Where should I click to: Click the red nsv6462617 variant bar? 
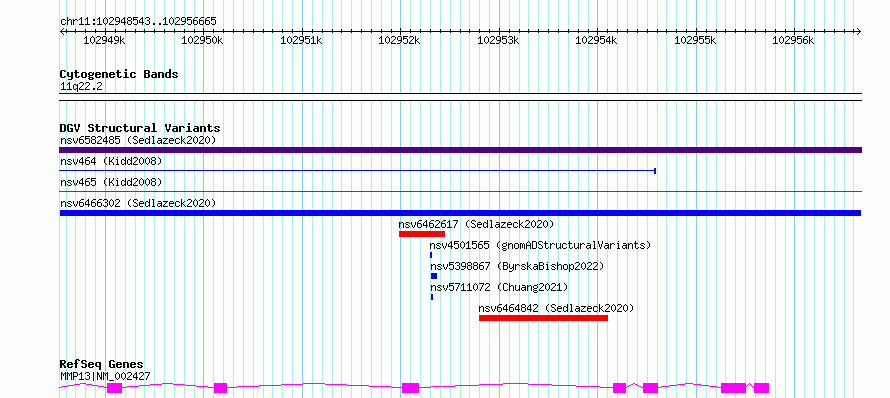tap(422, 234)
